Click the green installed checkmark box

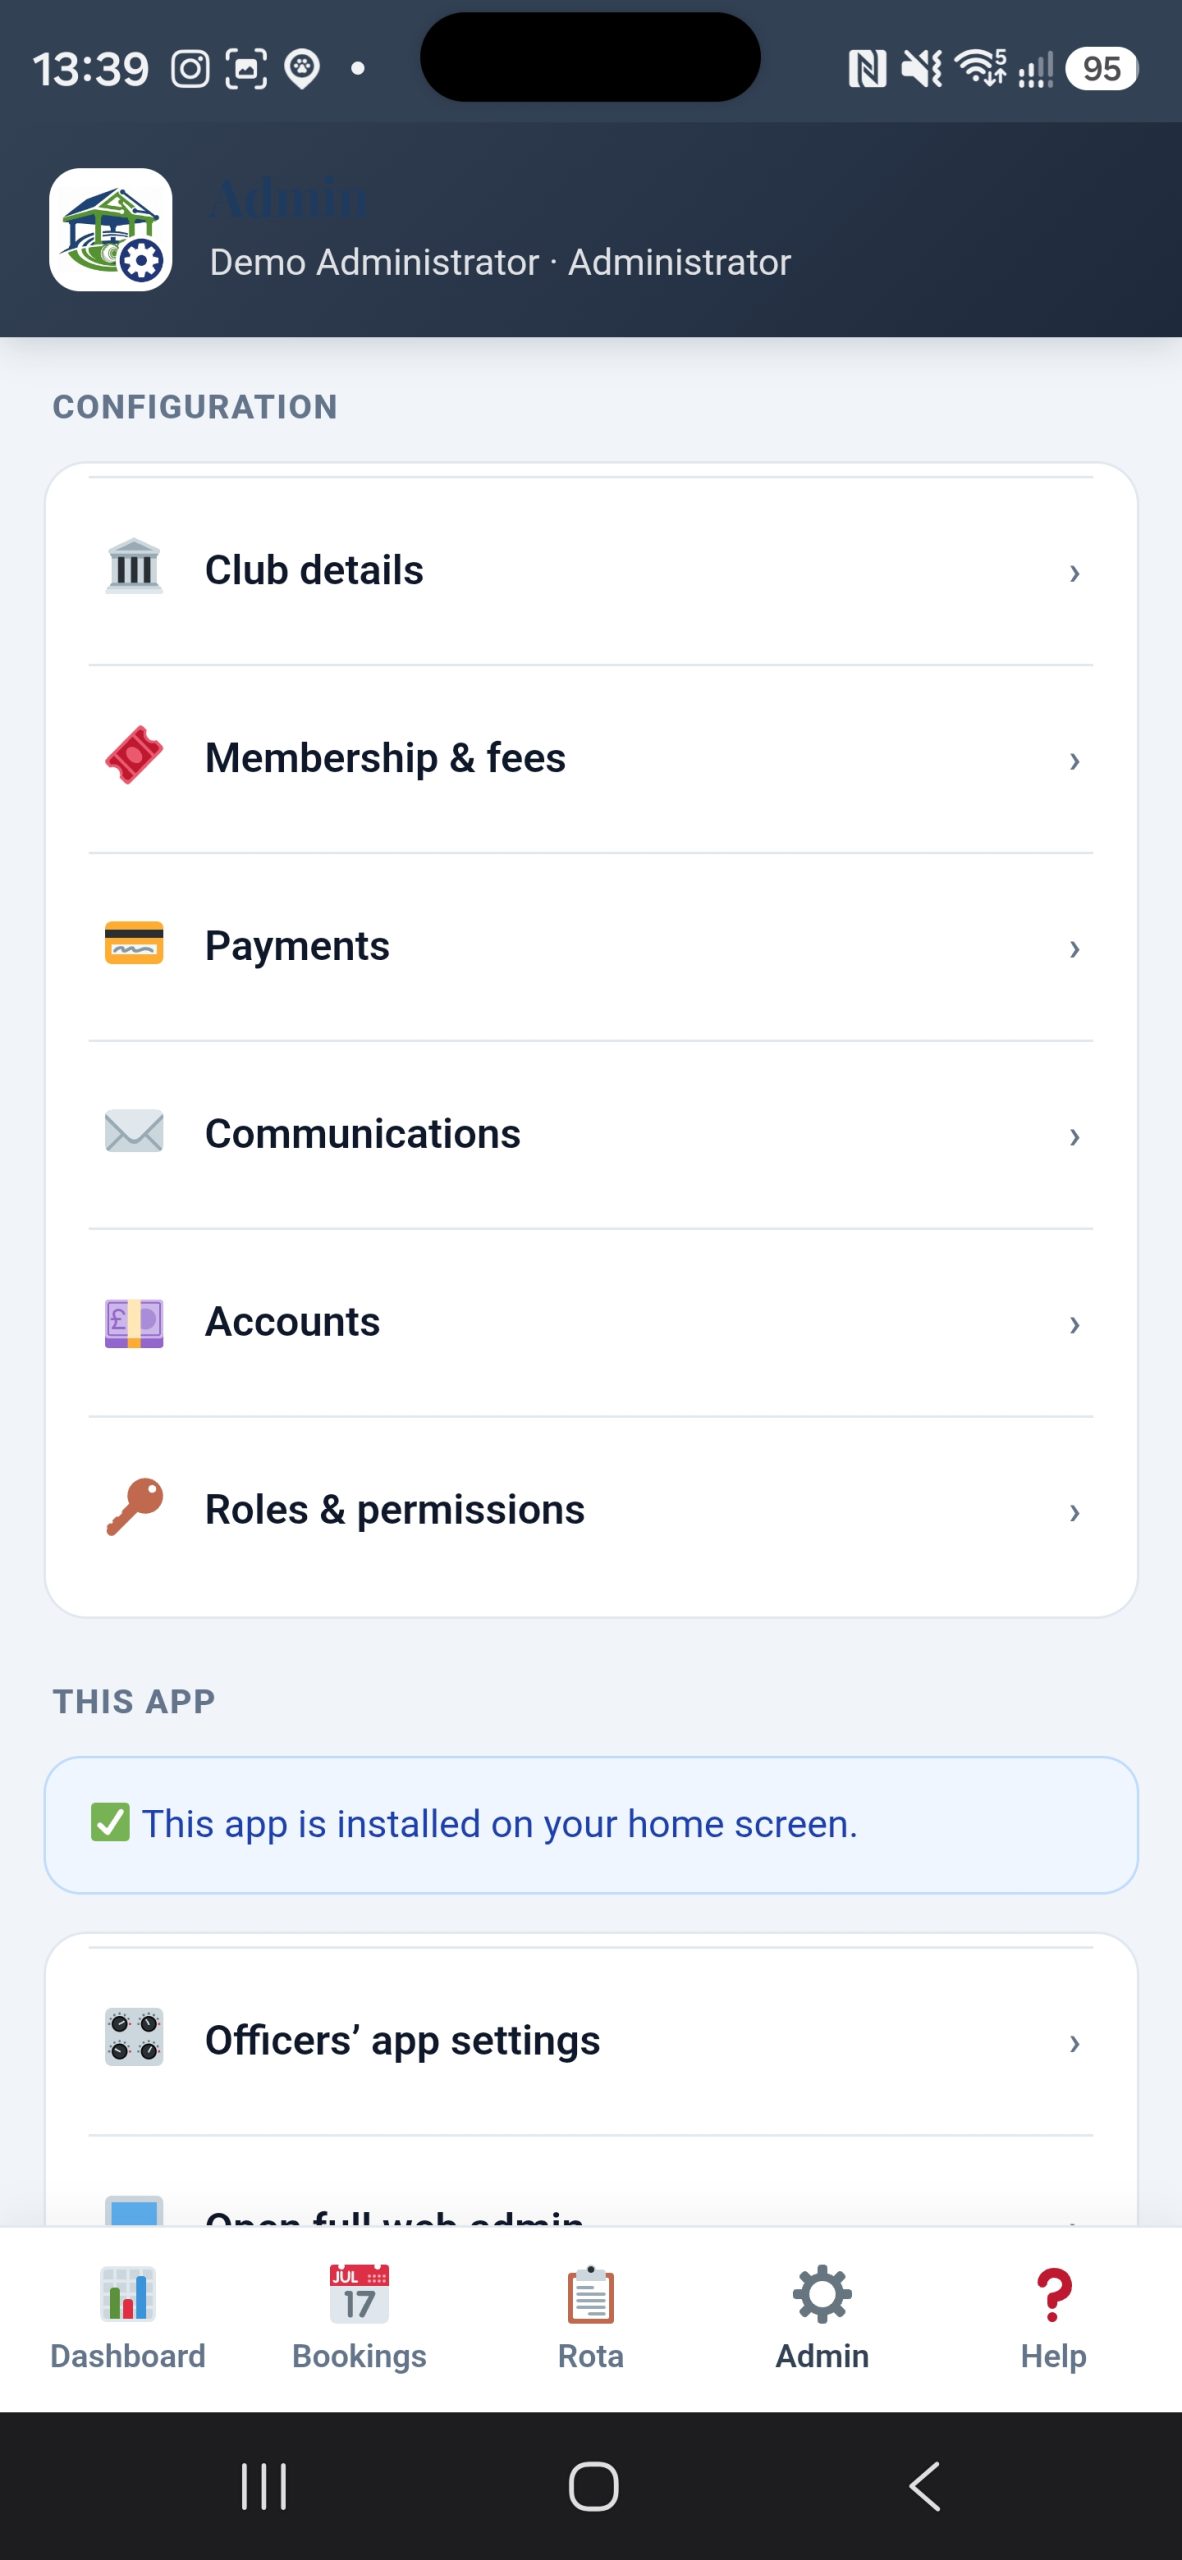coord(110,1822)
